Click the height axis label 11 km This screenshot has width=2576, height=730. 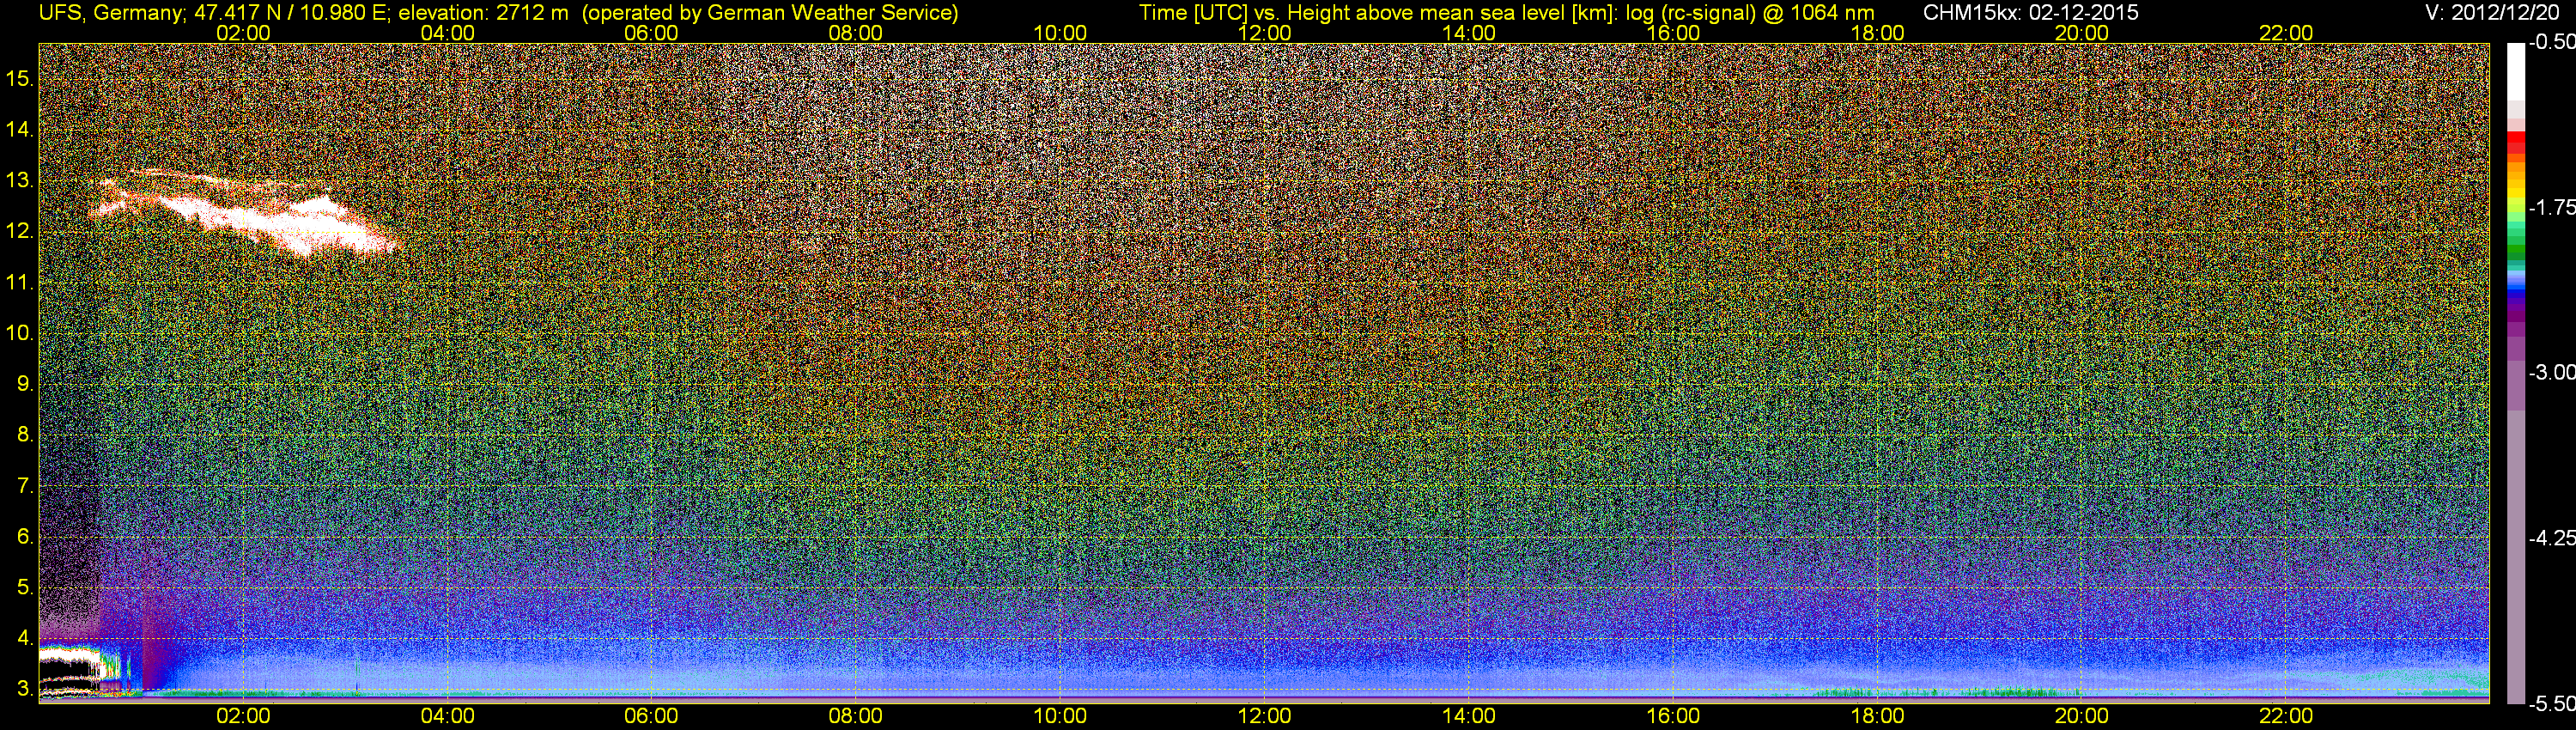(x=19, y=282)
